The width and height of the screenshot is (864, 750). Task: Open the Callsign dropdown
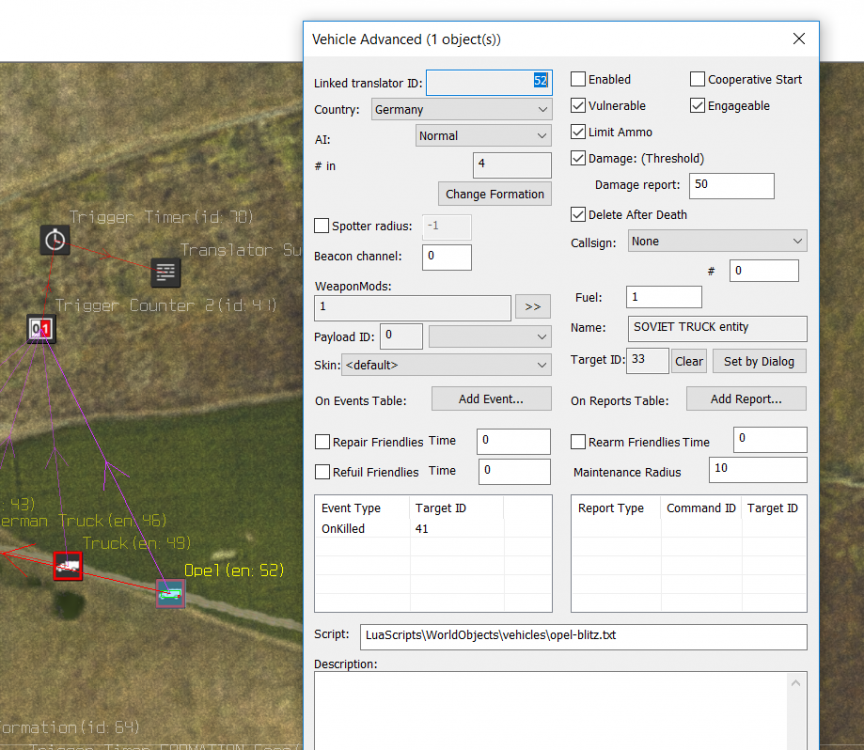pos(716,241)
